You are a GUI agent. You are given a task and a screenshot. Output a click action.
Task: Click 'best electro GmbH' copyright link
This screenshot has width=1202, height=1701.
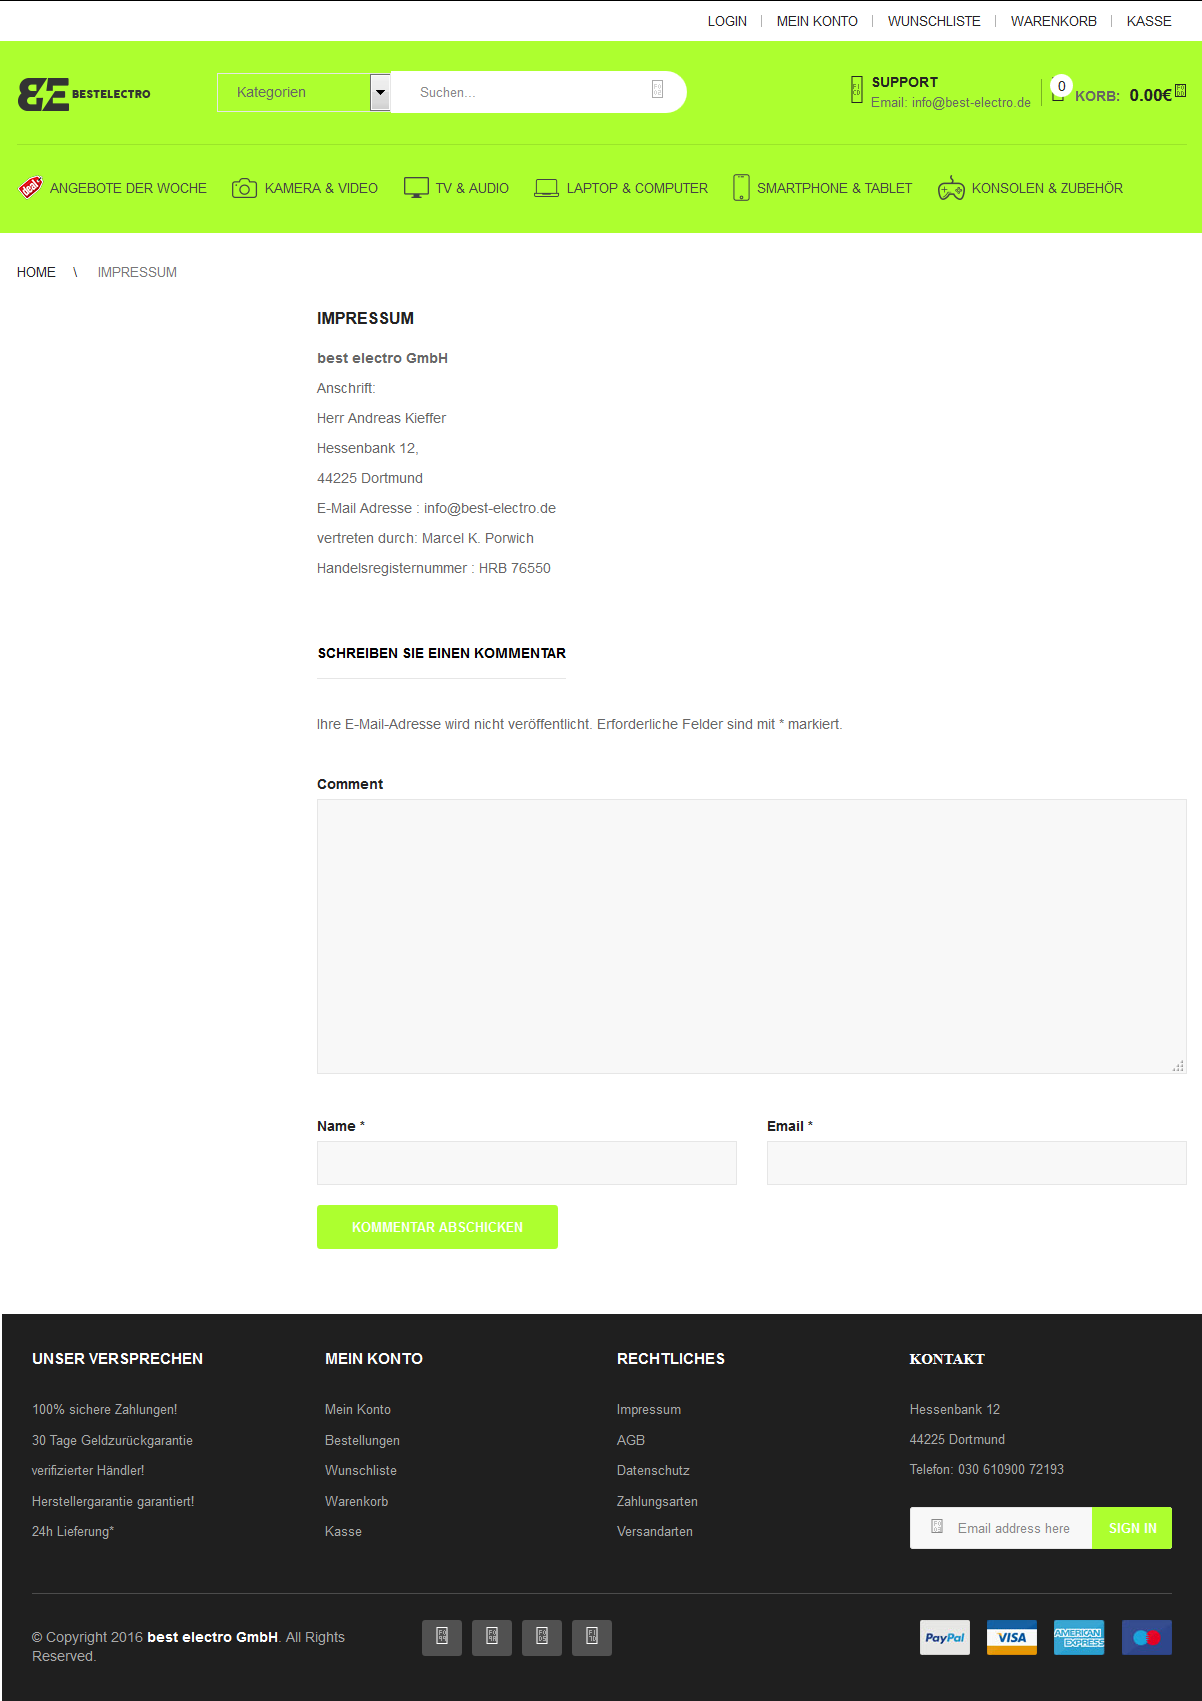click(x=212, y=1637)
